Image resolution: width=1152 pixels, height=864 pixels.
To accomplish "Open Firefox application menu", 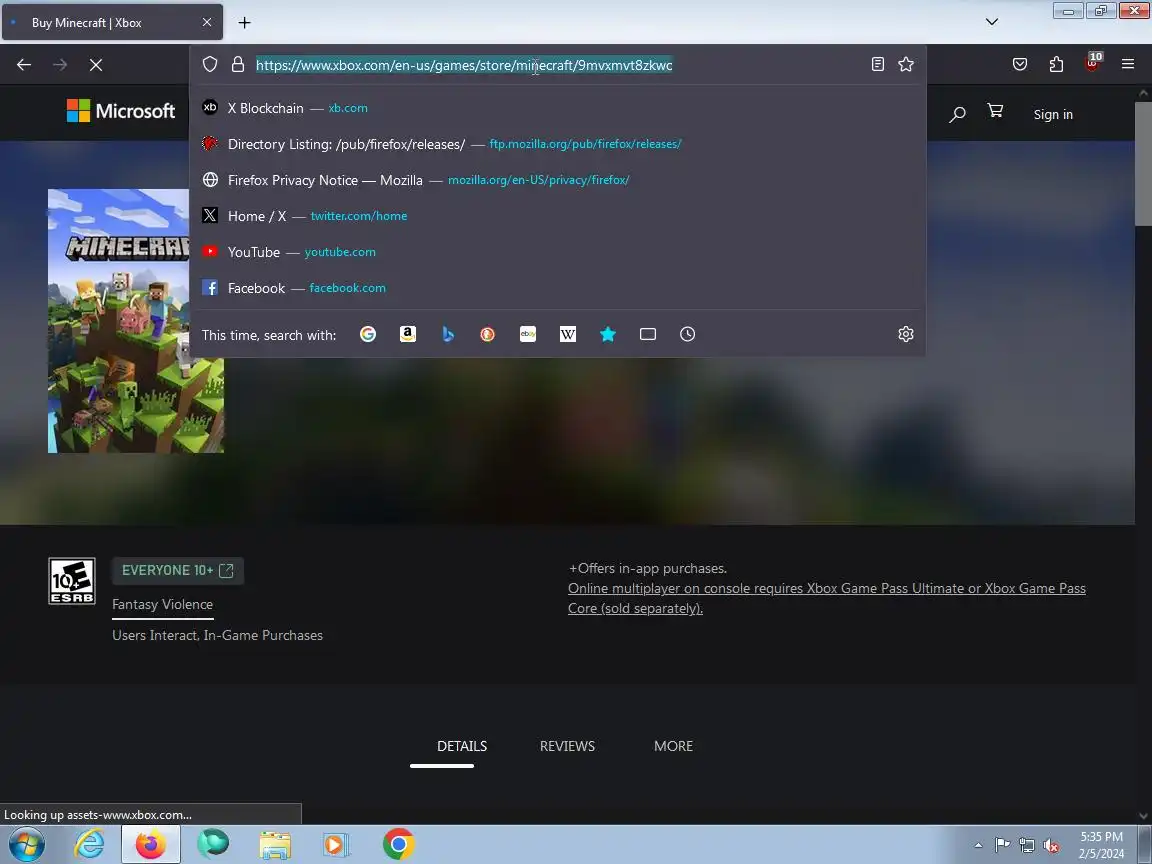I will click(1128, 65).
